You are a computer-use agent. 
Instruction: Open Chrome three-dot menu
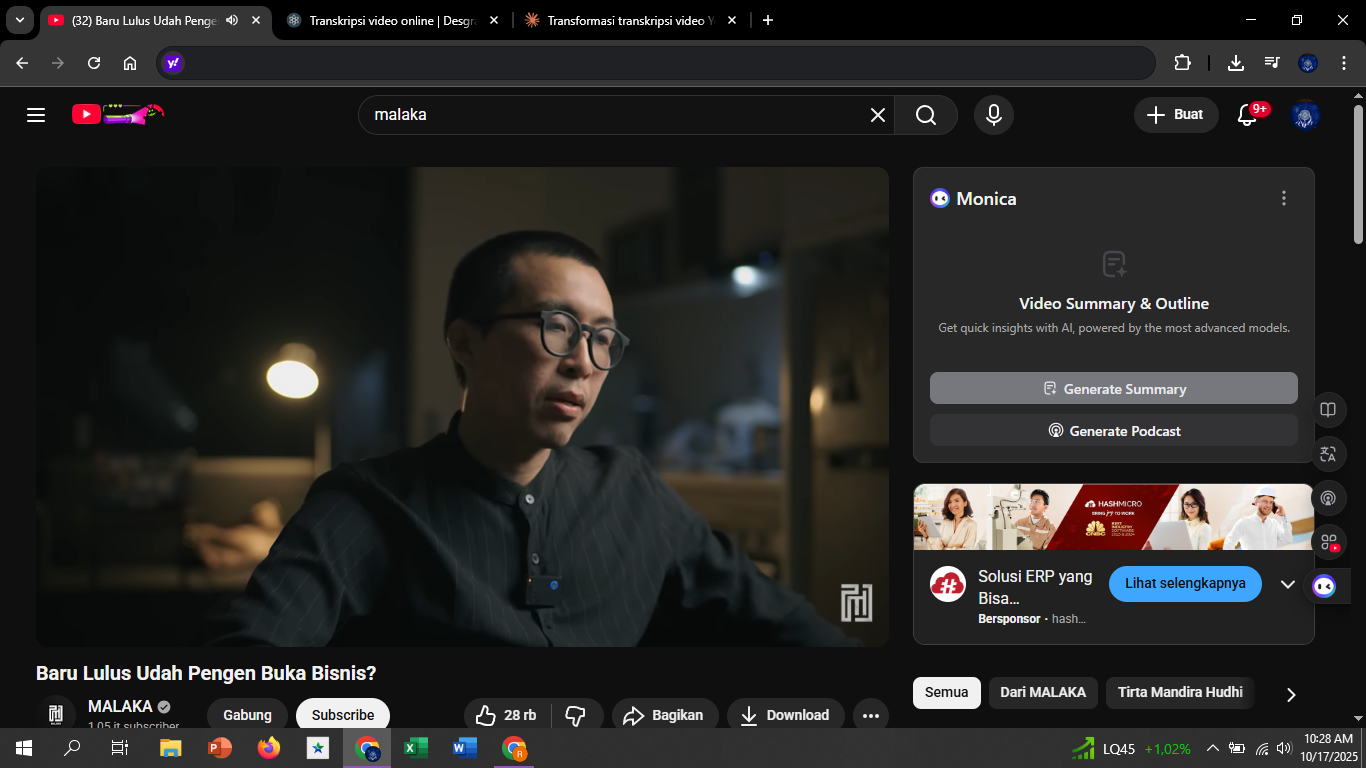[x=1344, y=63]
